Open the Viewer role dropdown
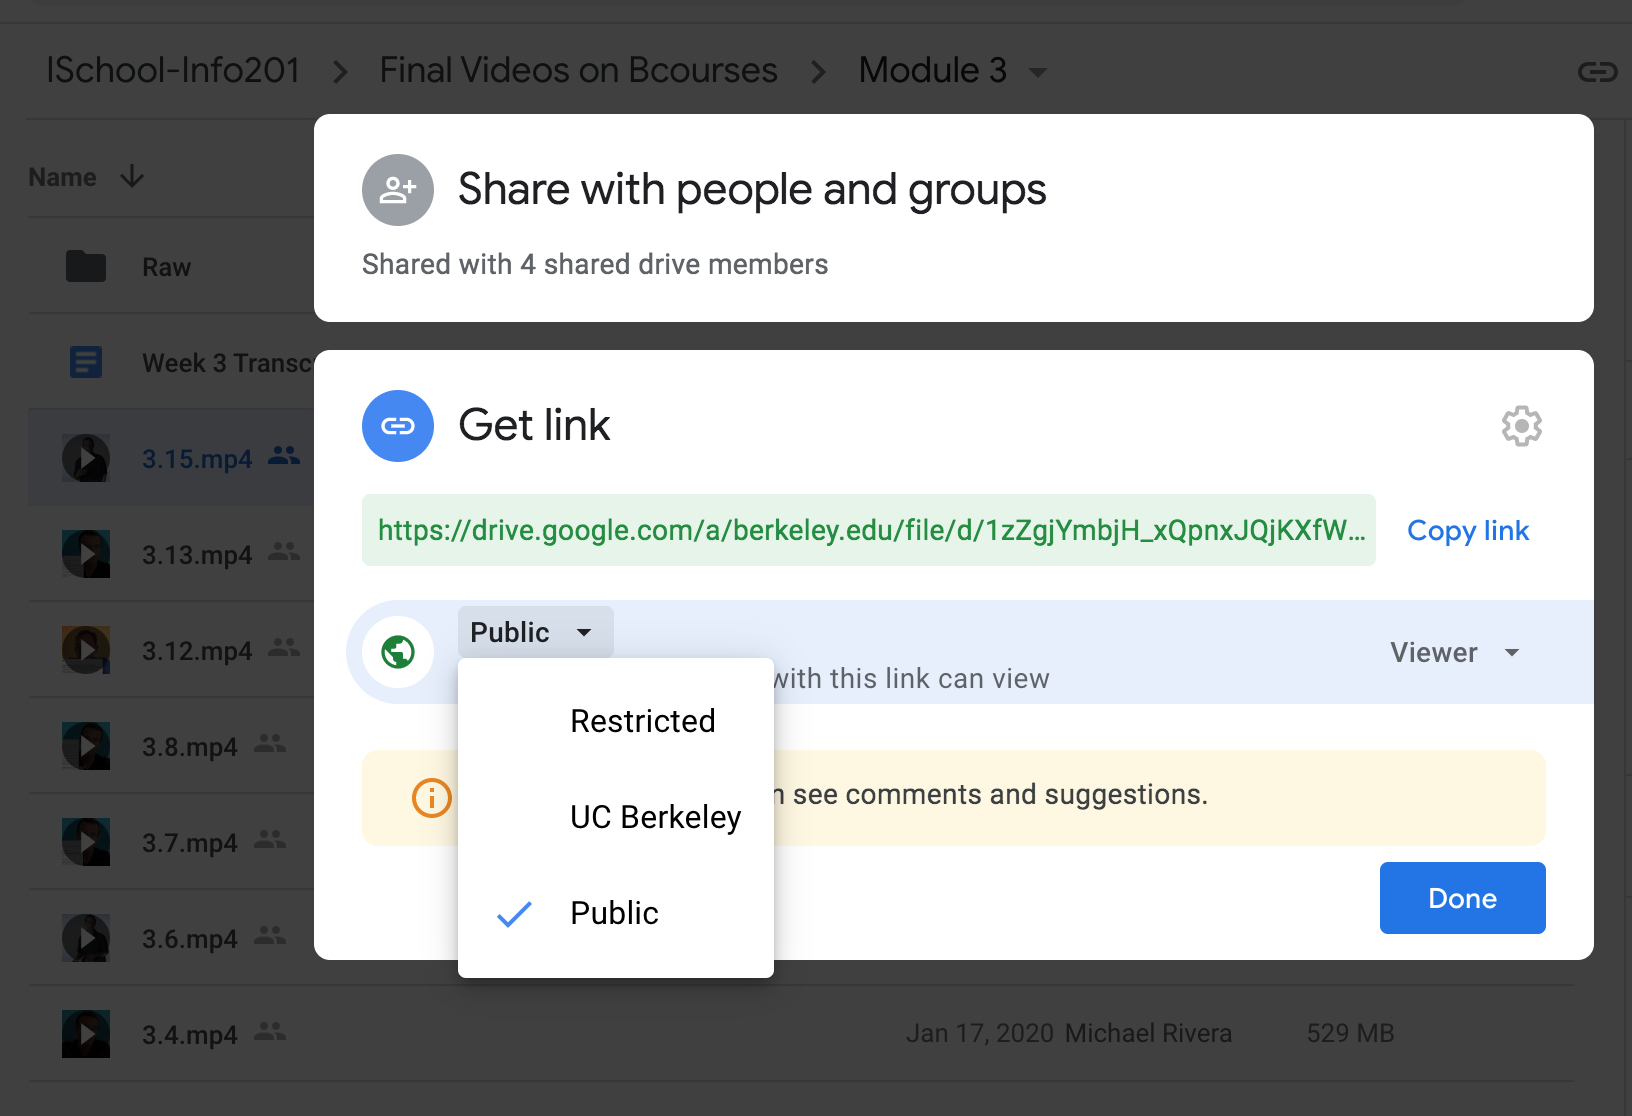1632x1116 pixels. click(1456, 652)
